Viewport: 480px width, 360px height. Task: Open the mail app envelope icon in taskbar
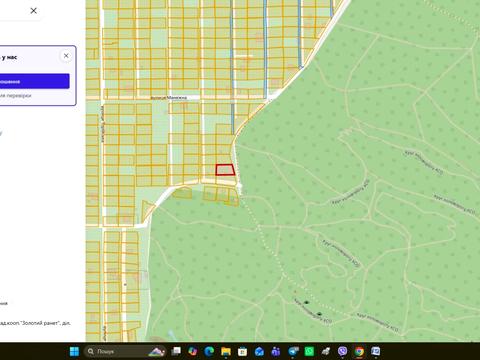pyautogui.click(x=259, y=351)
